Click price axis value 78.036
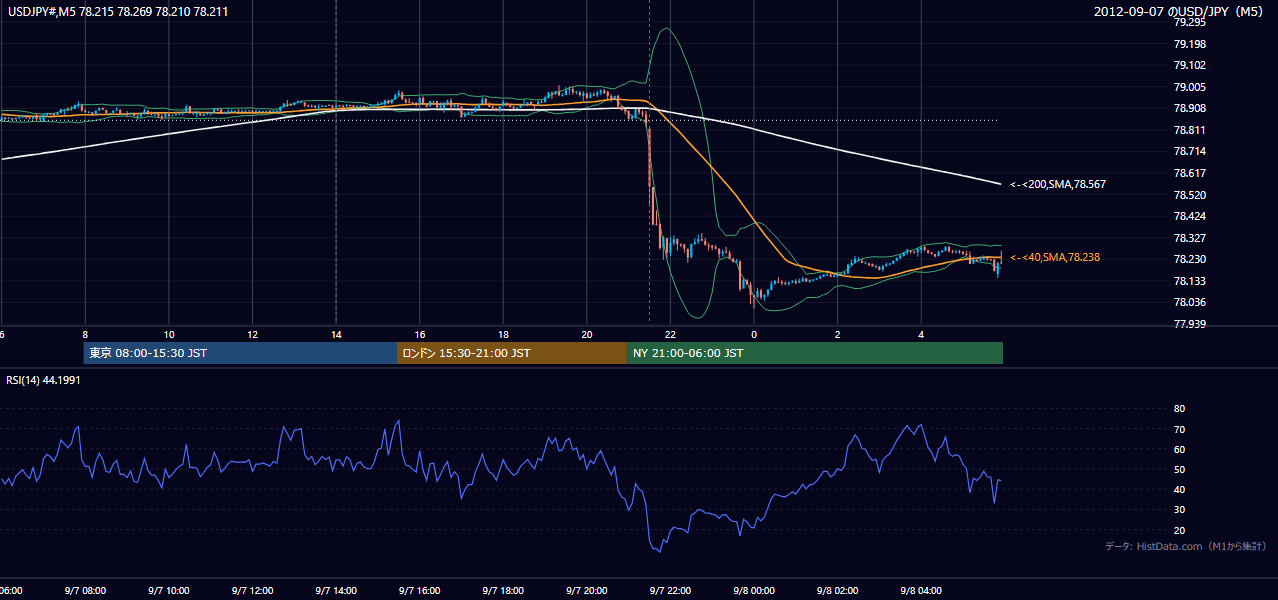The image size is (1278, 600). 1188,302
